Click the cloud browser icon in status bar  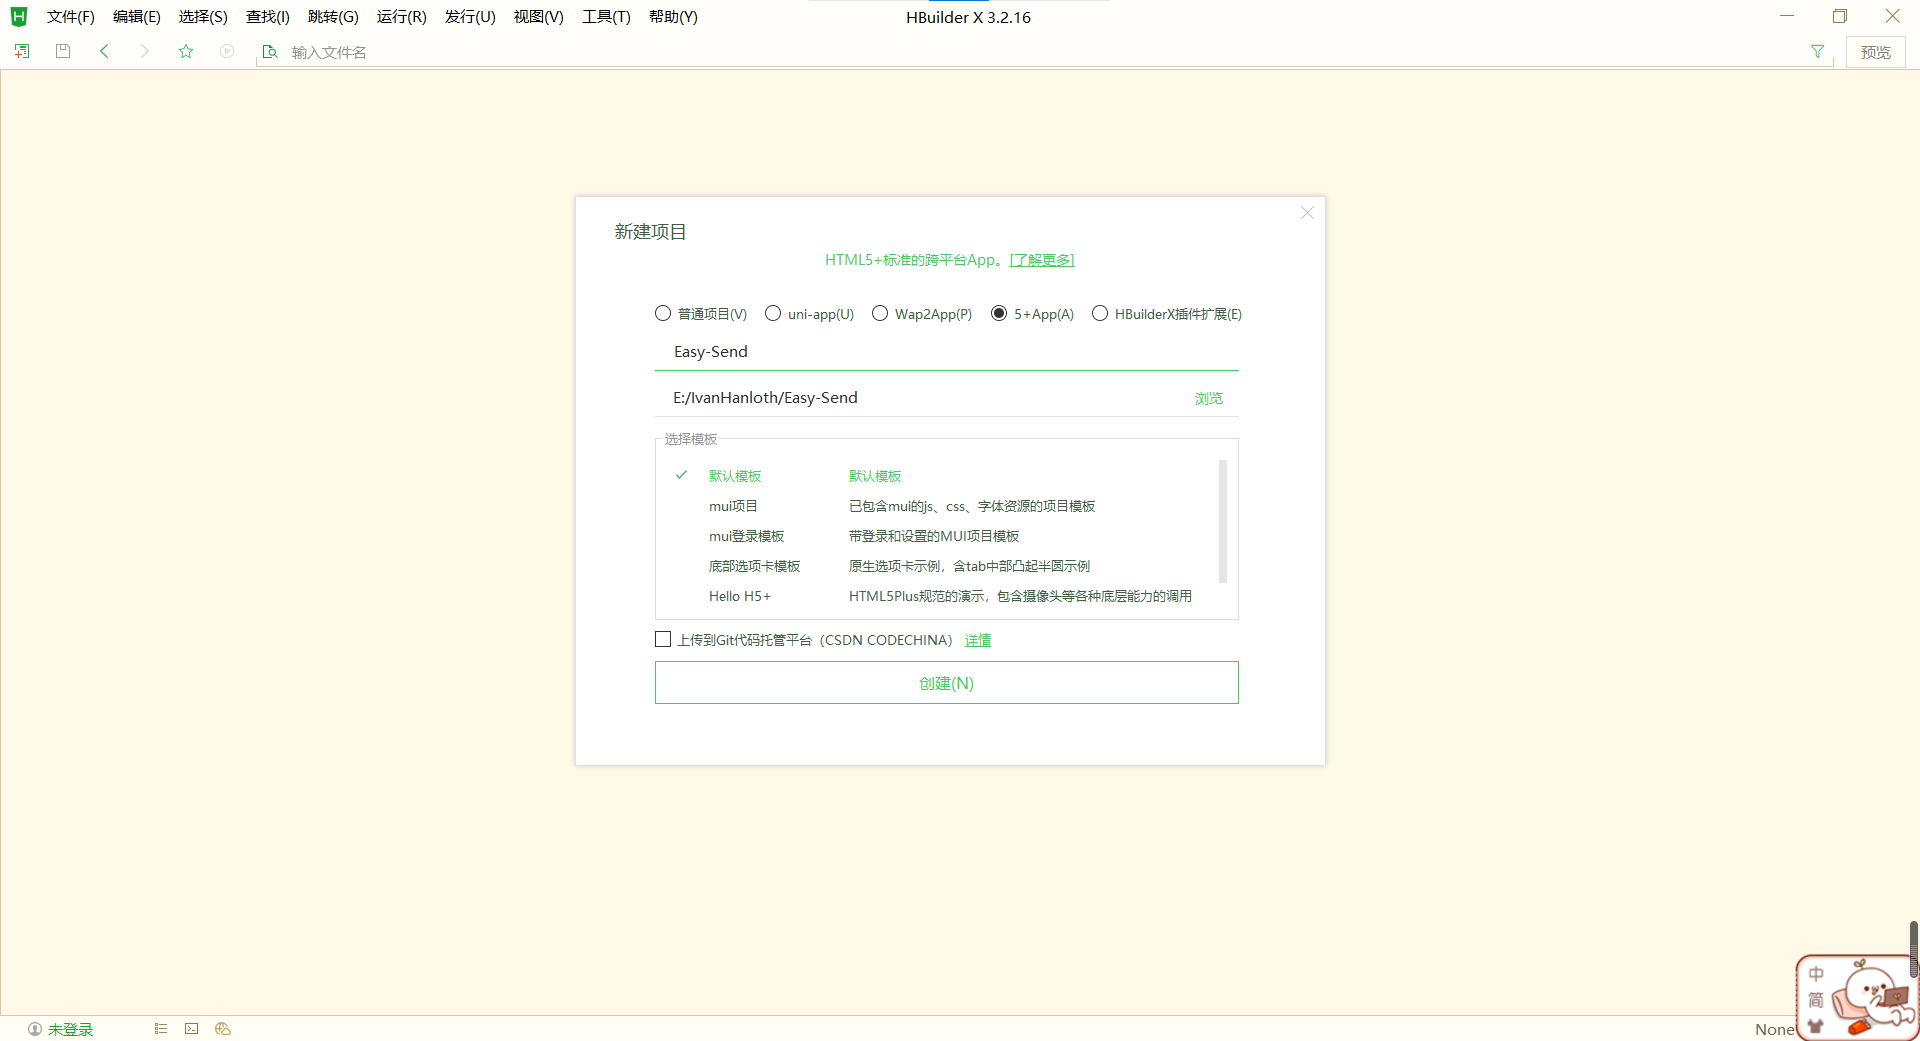(223, 1029)
